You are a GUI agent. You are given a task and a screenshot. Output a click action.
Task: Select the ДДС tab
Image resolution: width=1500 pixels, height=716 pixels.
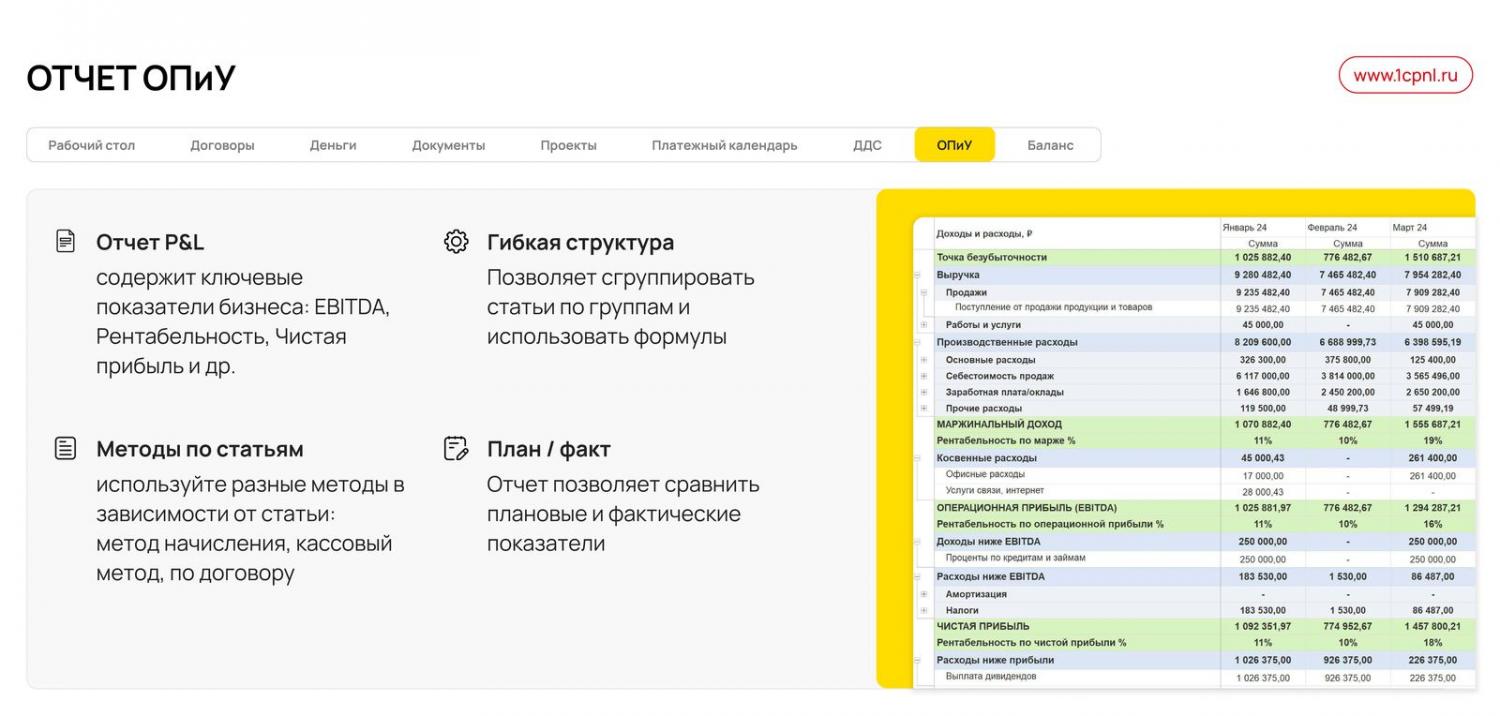[x=867, y=145]
